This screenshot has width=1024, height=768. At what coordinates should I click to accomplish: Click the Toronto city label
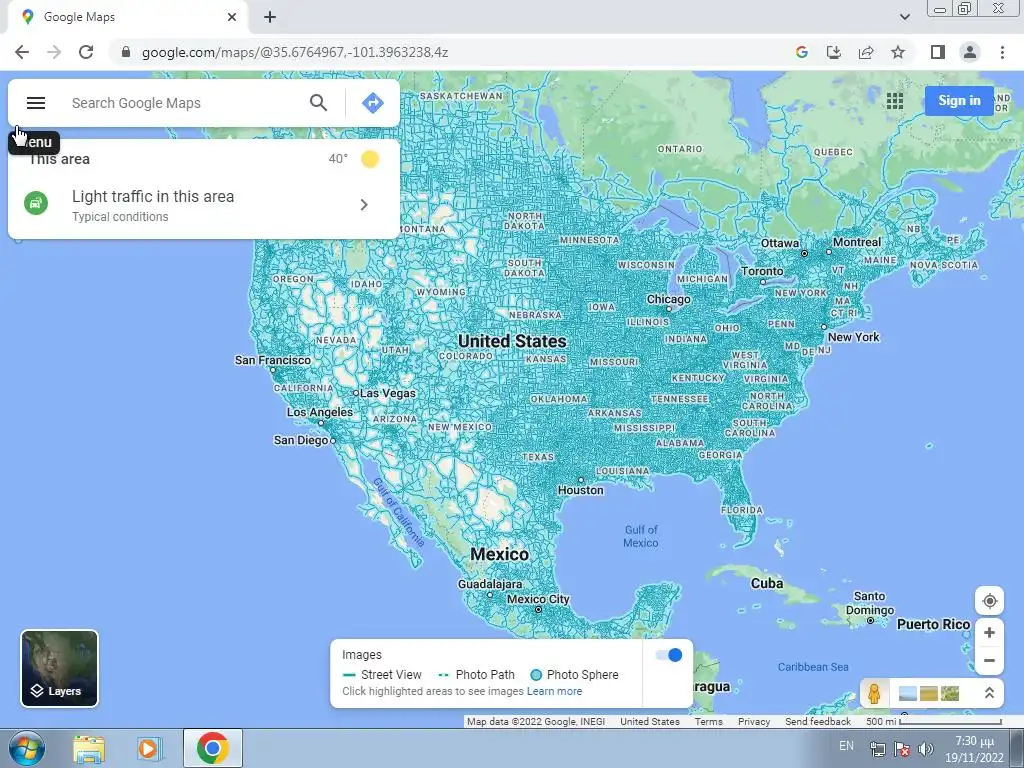pos(762,271)
